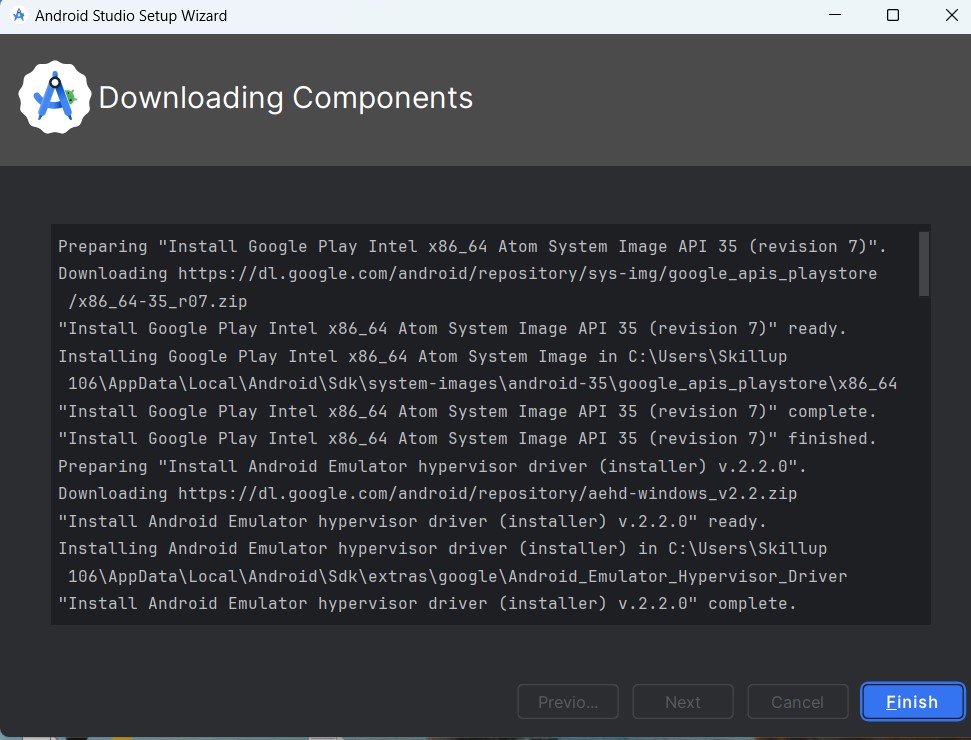Click the greyed-out Cancel button

pyautogui.click(x=798, y=702)
